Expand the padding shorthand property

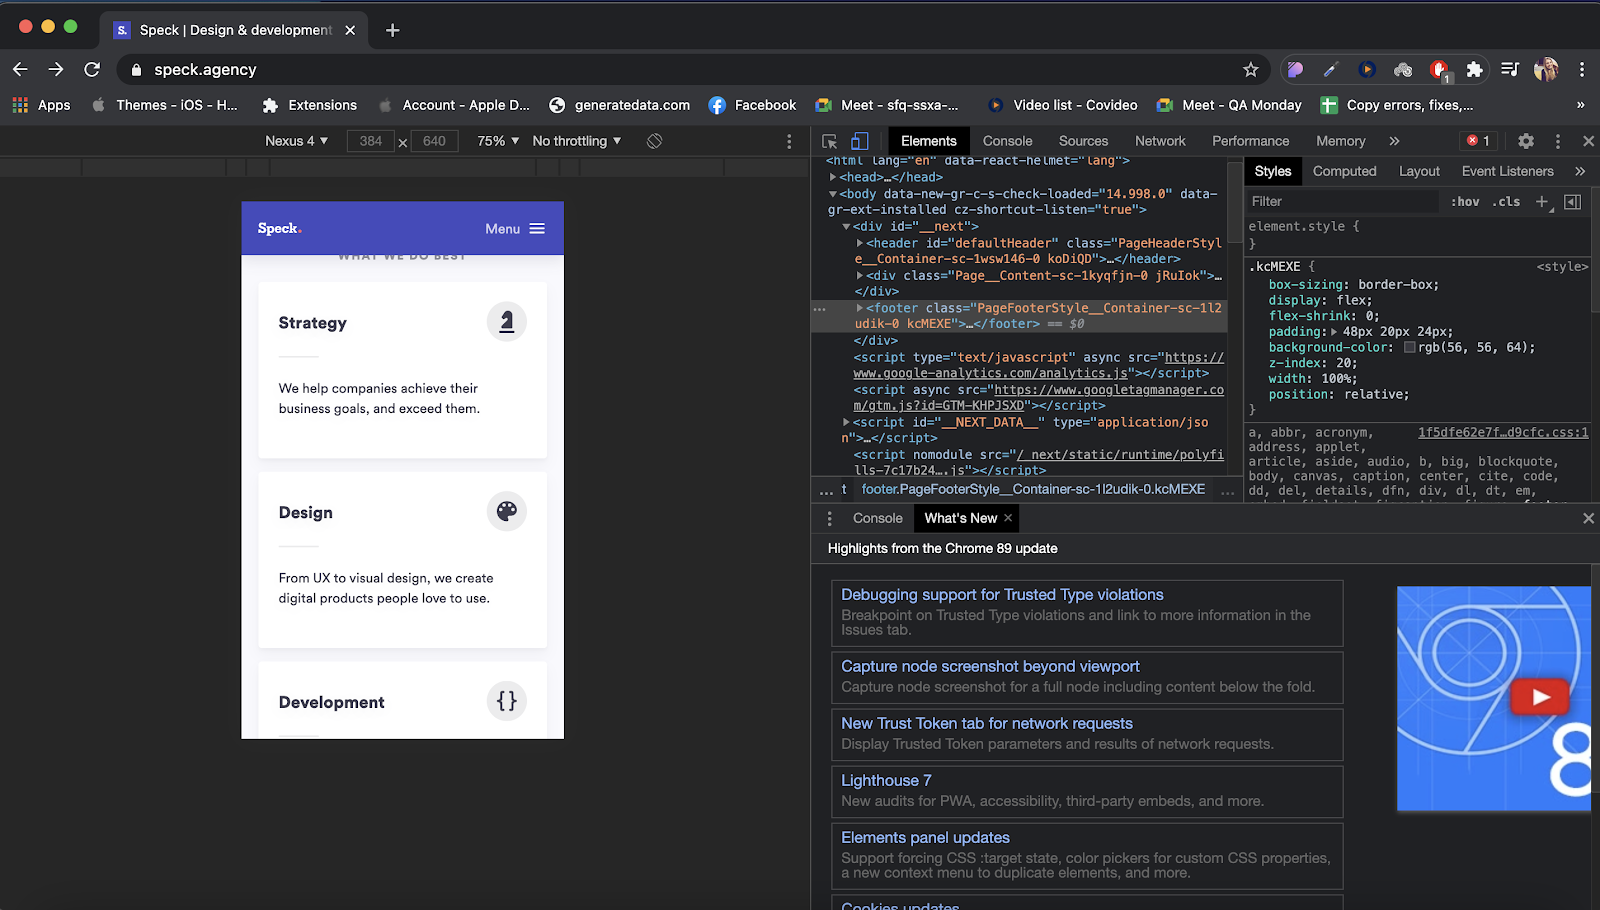[1335, 332]
